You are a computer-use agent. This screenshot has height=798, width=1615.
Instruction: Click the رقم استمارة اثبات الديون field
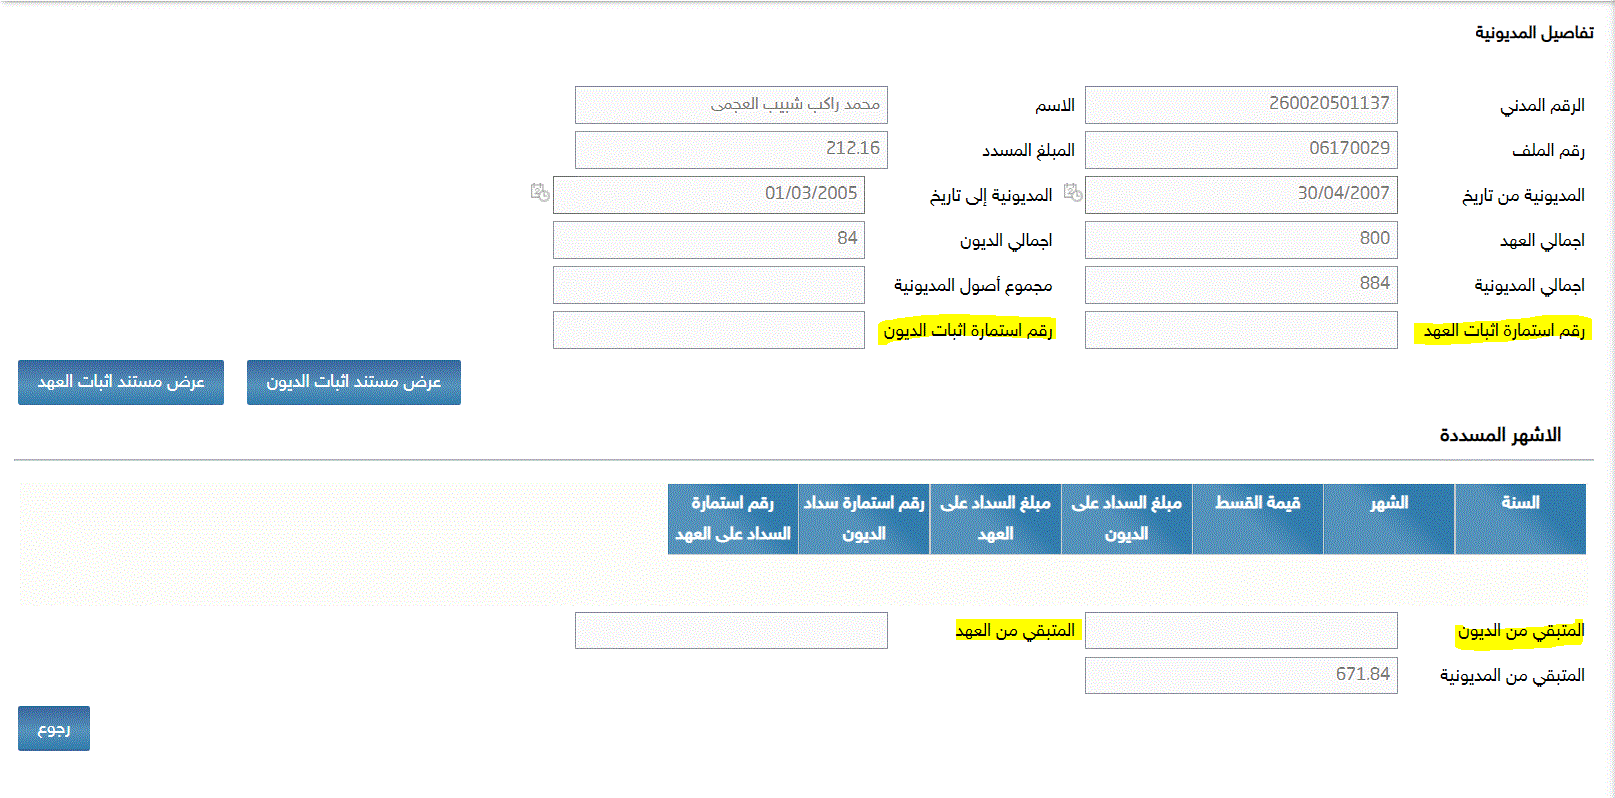pos(709,329)
